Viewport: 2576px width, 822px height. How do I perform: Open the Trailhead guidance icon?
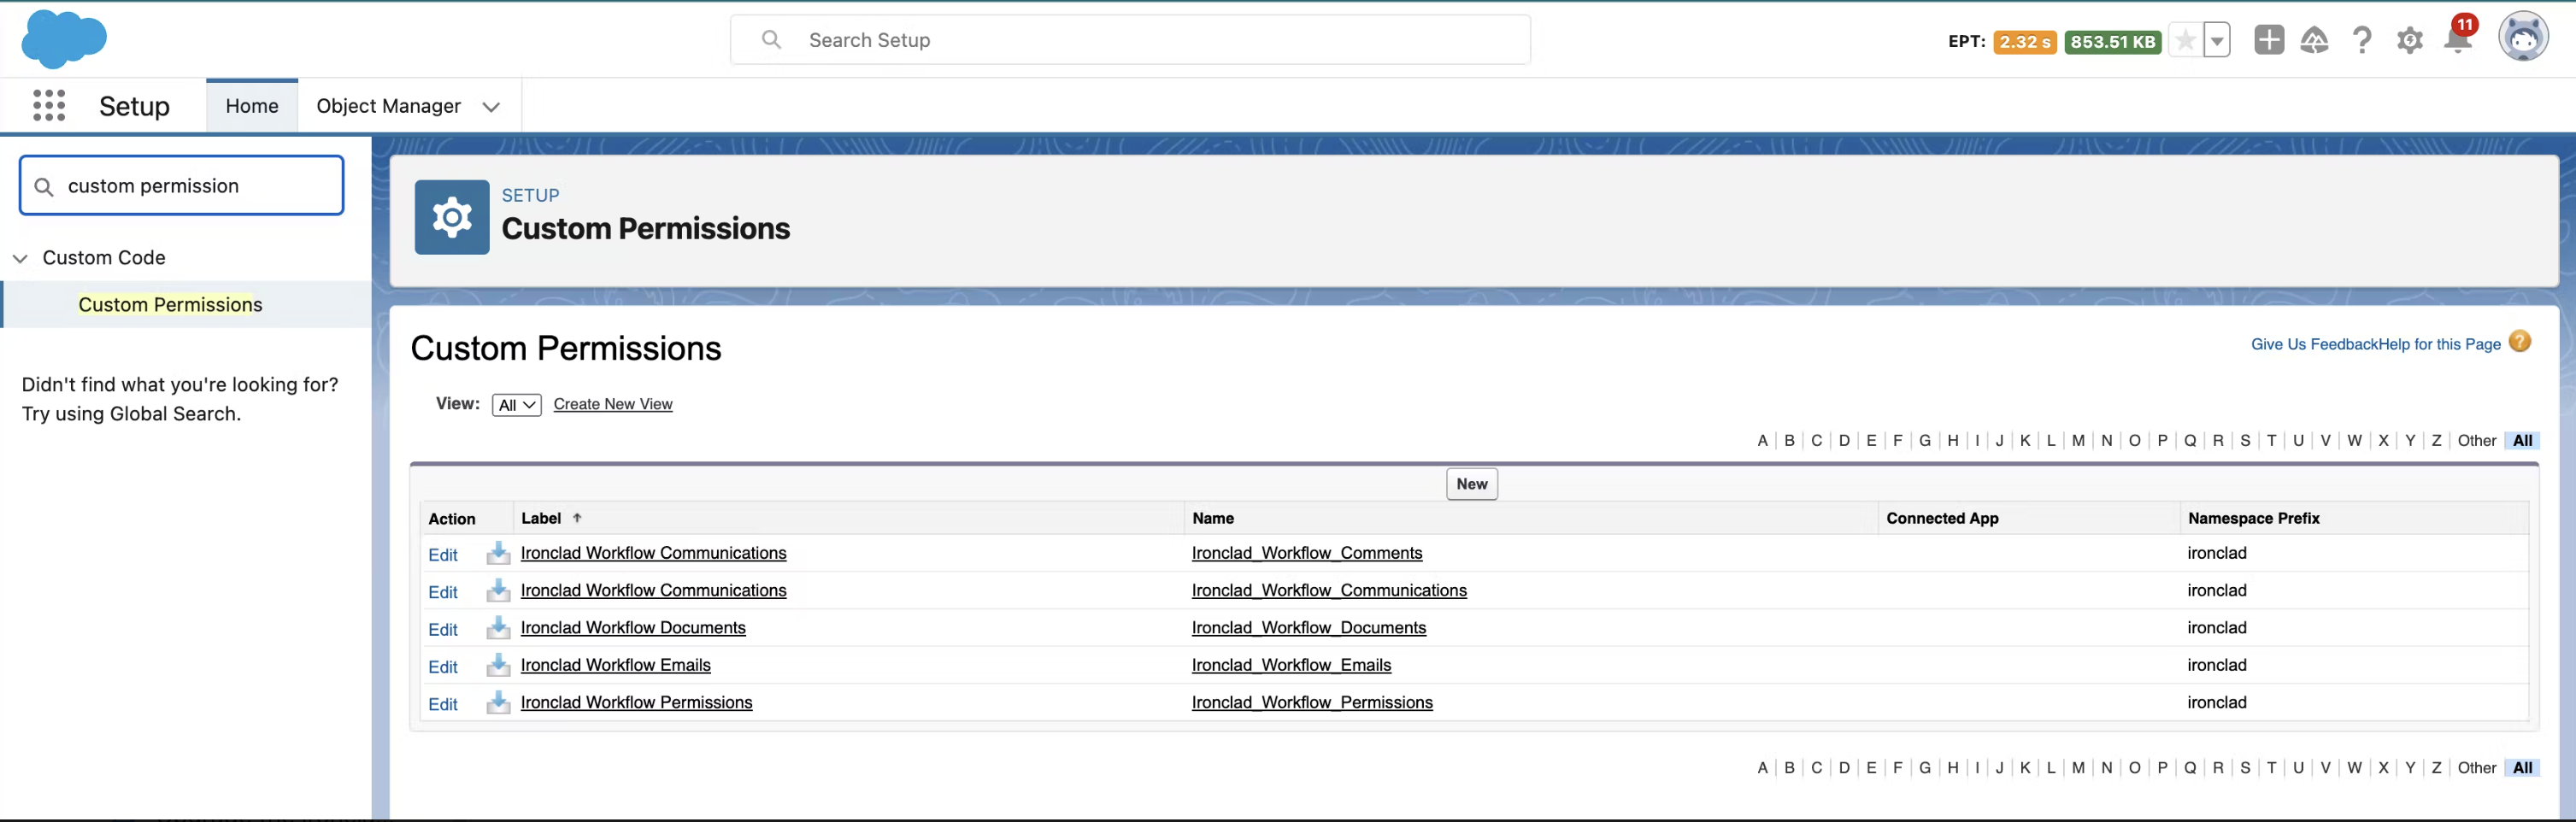(x=2314, y=40)
